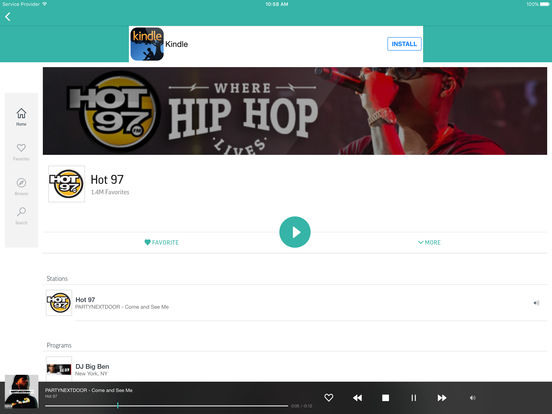The image size is (552, 414).
Task: Start Hot 97 with the large teal play button
Action: 295,232
